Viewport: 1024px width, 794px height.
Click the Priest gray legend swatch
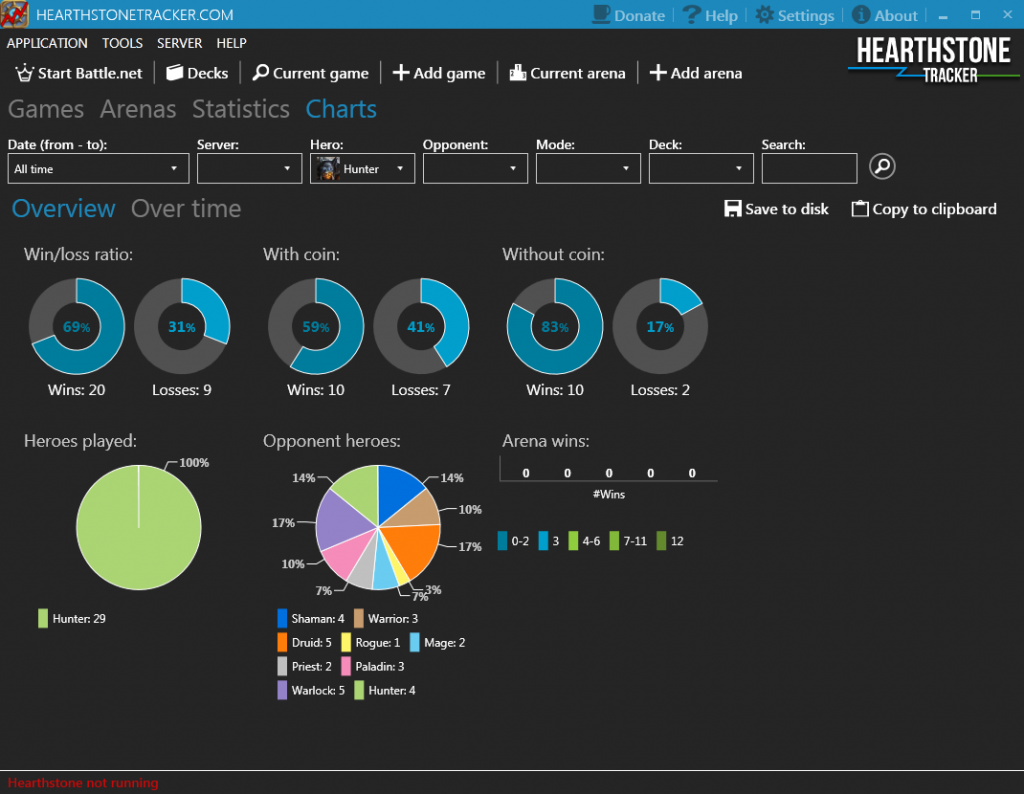(x=282, y=666)
